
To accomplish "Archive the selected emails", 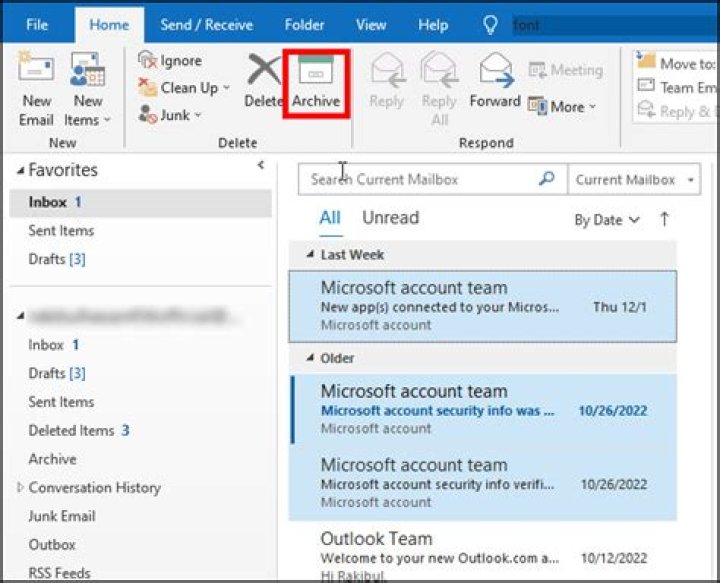I will [316, 83].
